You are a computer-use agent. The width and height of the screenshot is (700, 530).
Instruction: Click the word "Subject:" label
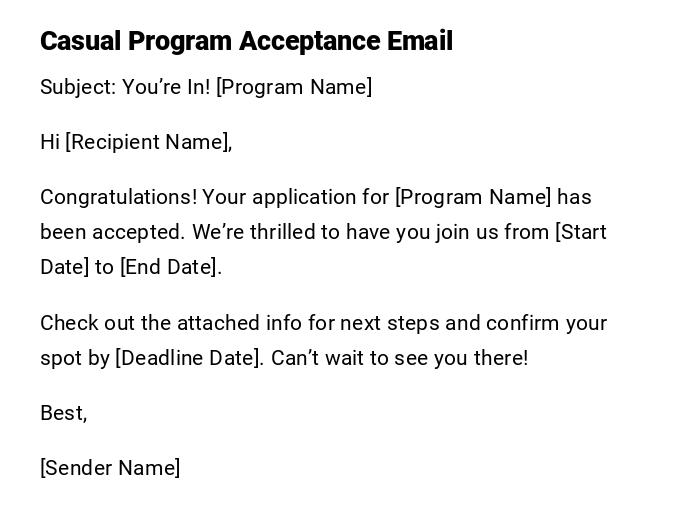[78, 87]
